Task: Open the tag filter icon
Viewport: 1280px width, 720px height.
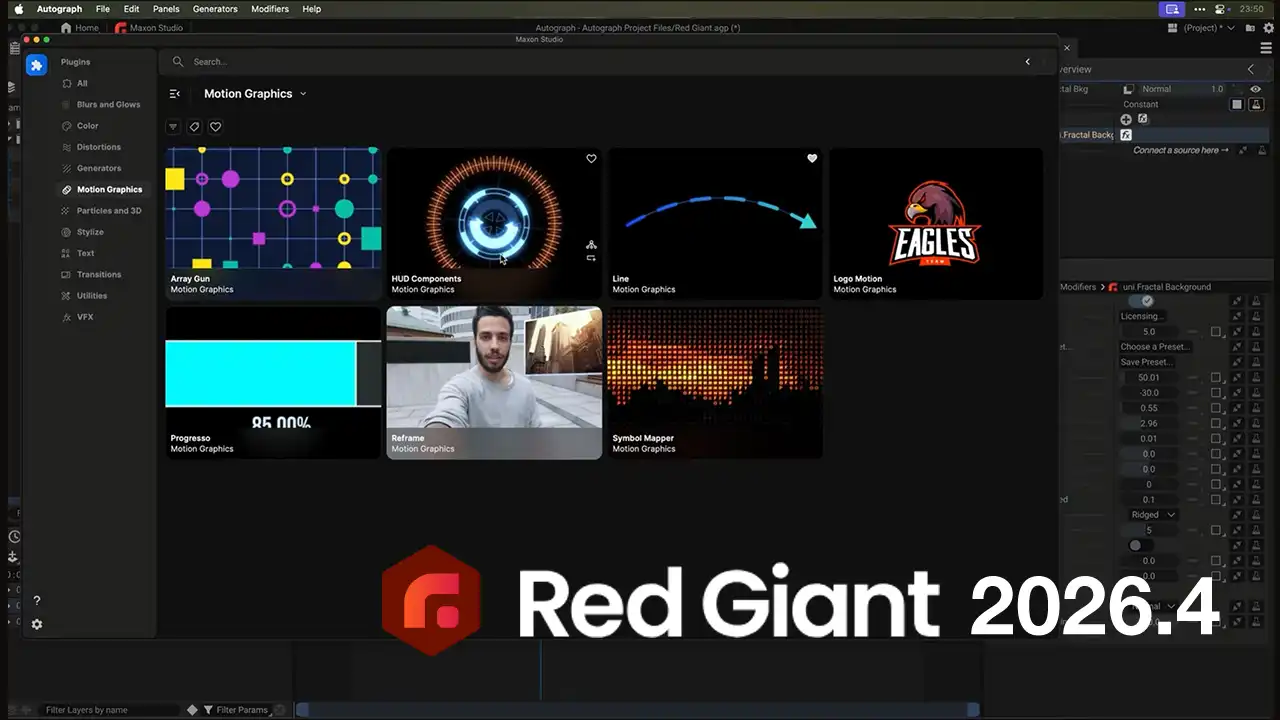Action: [x=194, y=127]
